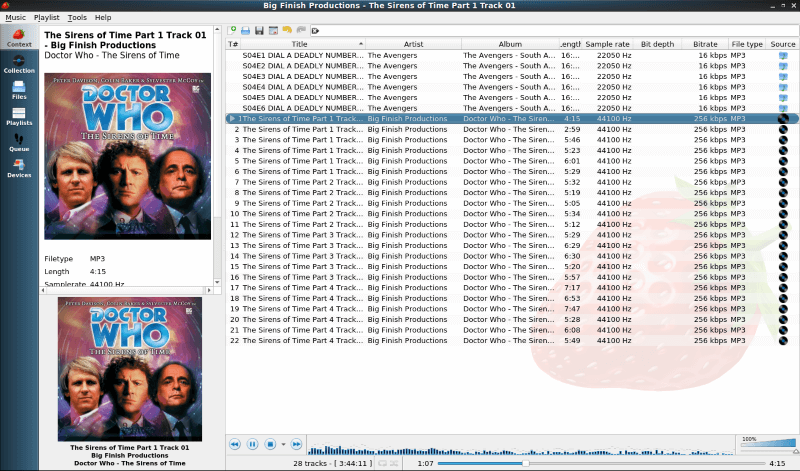Click source icon for S04E3 DIAL A DEADLY NUMBER
800x471 pixels.
783,77
